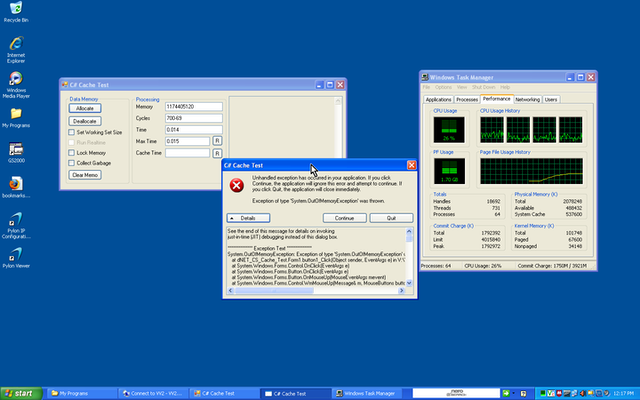Viewport: 640px width, 400px height.
Task: Click the Nero search box in the taskbar
Action: click(x=456, y=393)
